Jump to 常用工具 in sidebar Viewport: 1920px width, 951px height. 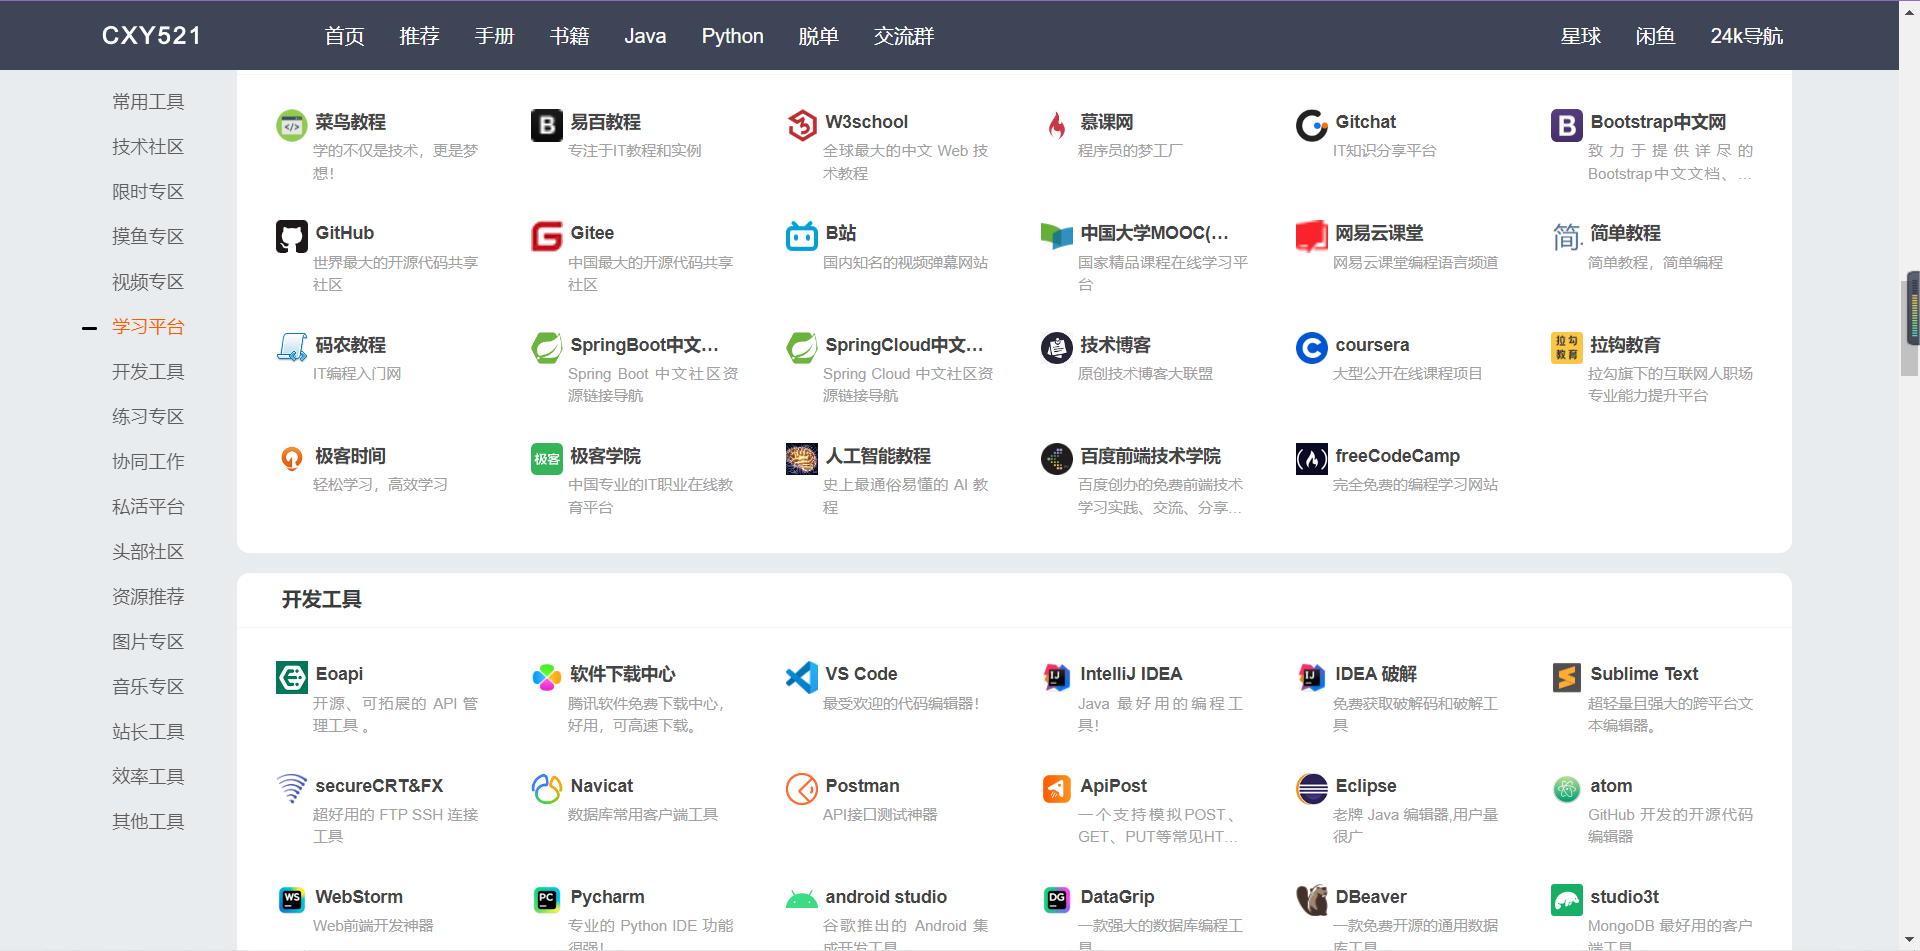[148, 102]
